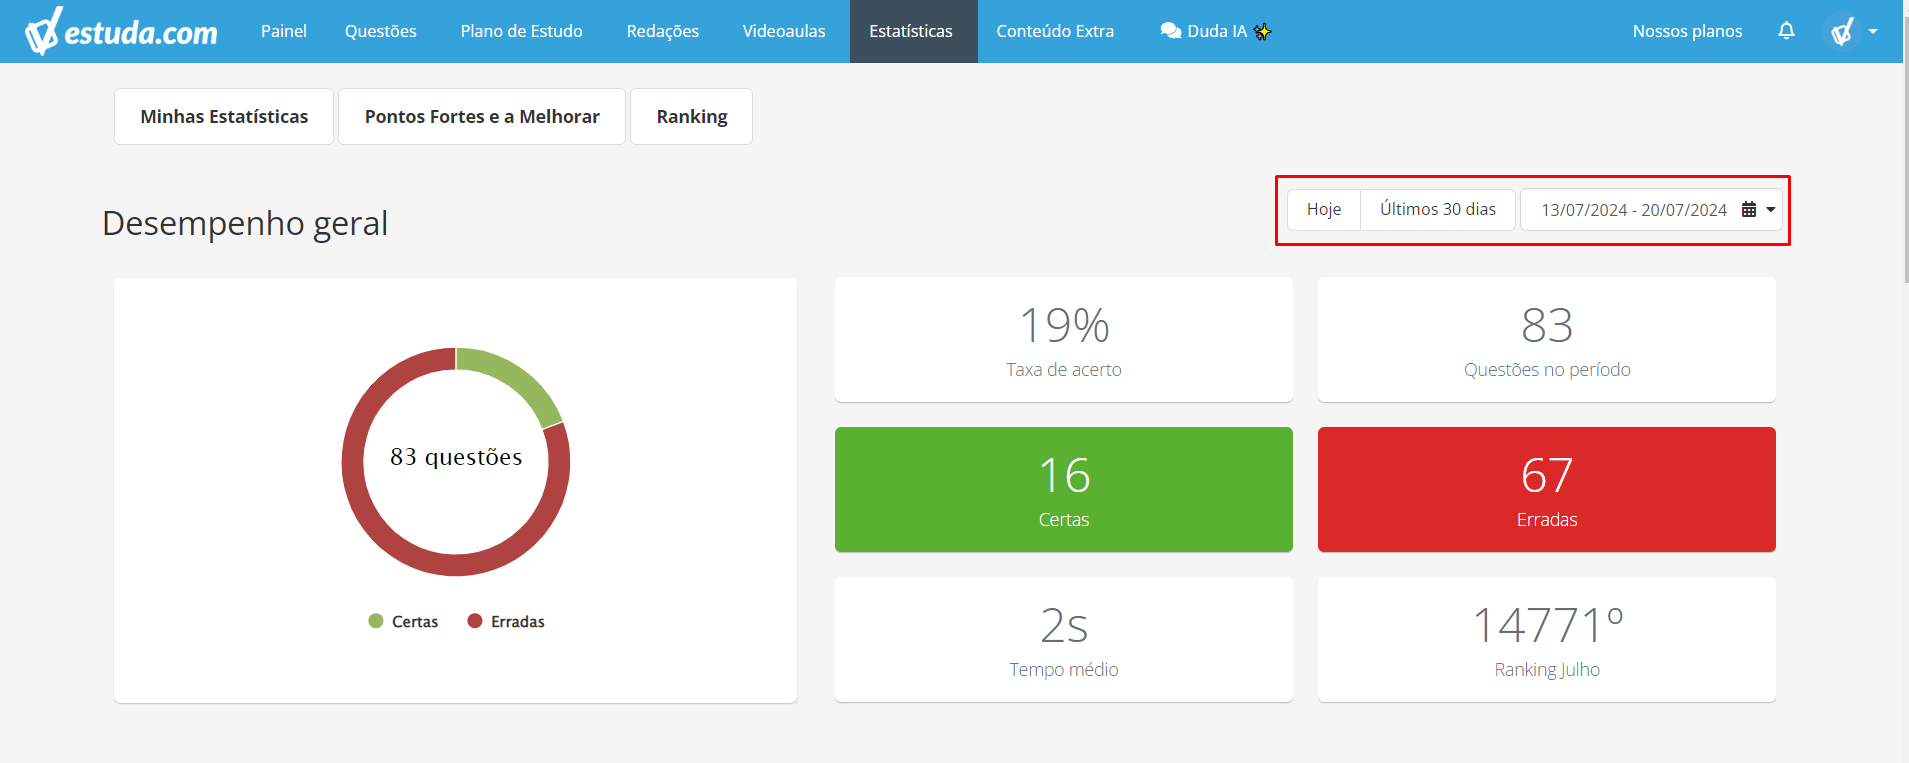Click the Duda IA chat bubbles icon
This screenshot has width=1909, height=763.
(x=1171, y=31)
